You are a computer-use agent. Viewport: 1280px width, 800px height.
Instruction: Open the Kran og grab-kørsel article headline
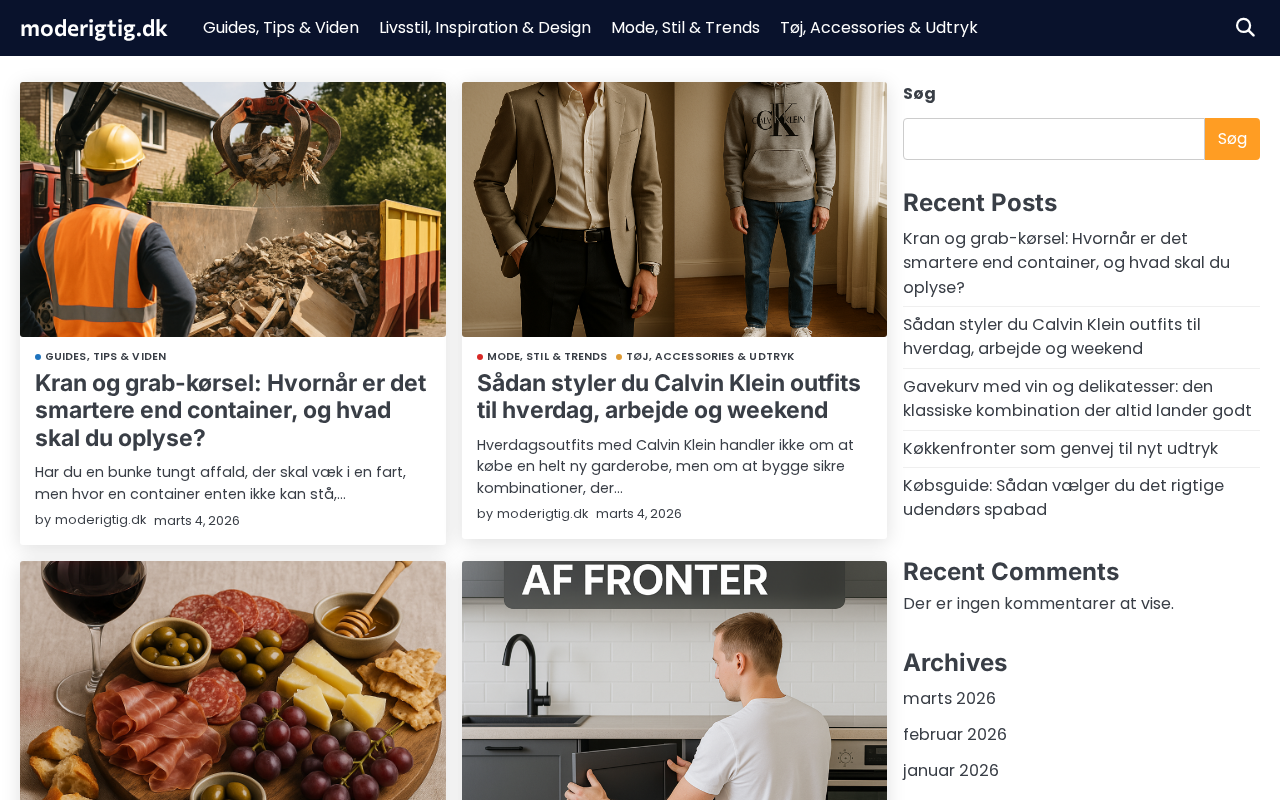point(231,410)
